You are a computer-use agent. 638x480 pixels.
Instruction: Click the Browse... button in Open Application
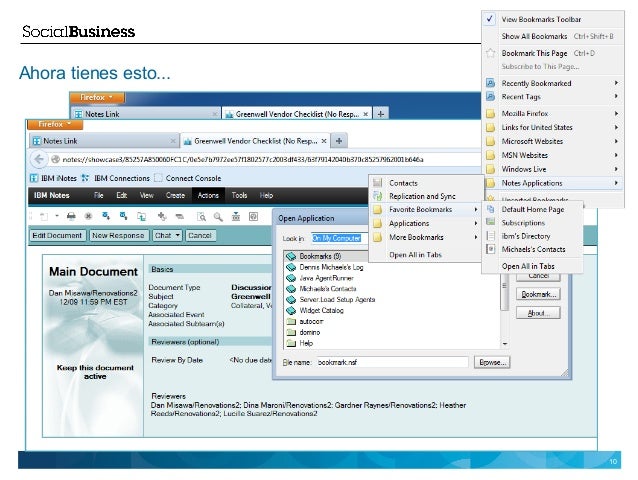click(492, 362)
